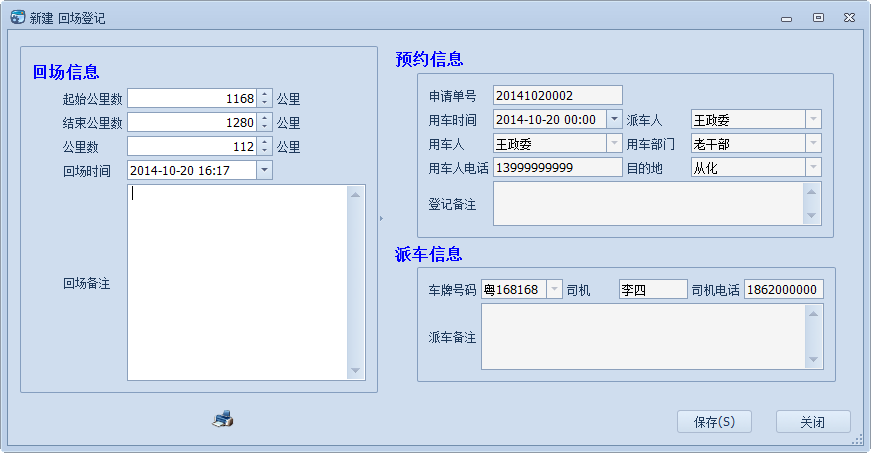The height and width of the screenshot is (453, 871).
Task: Click the 司机电话 field
Action: pyautogui.click(x=783, y=289)
